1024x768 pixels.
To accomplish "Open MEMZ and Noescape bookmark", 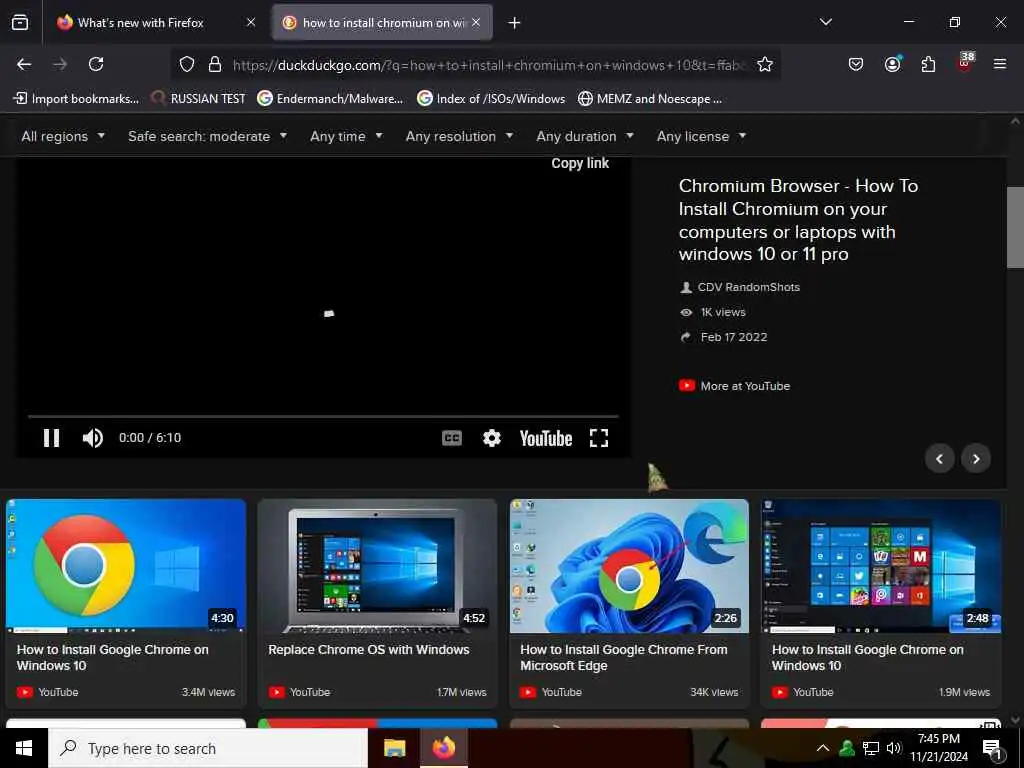I will pyautogui.click(x=650, y=99).
